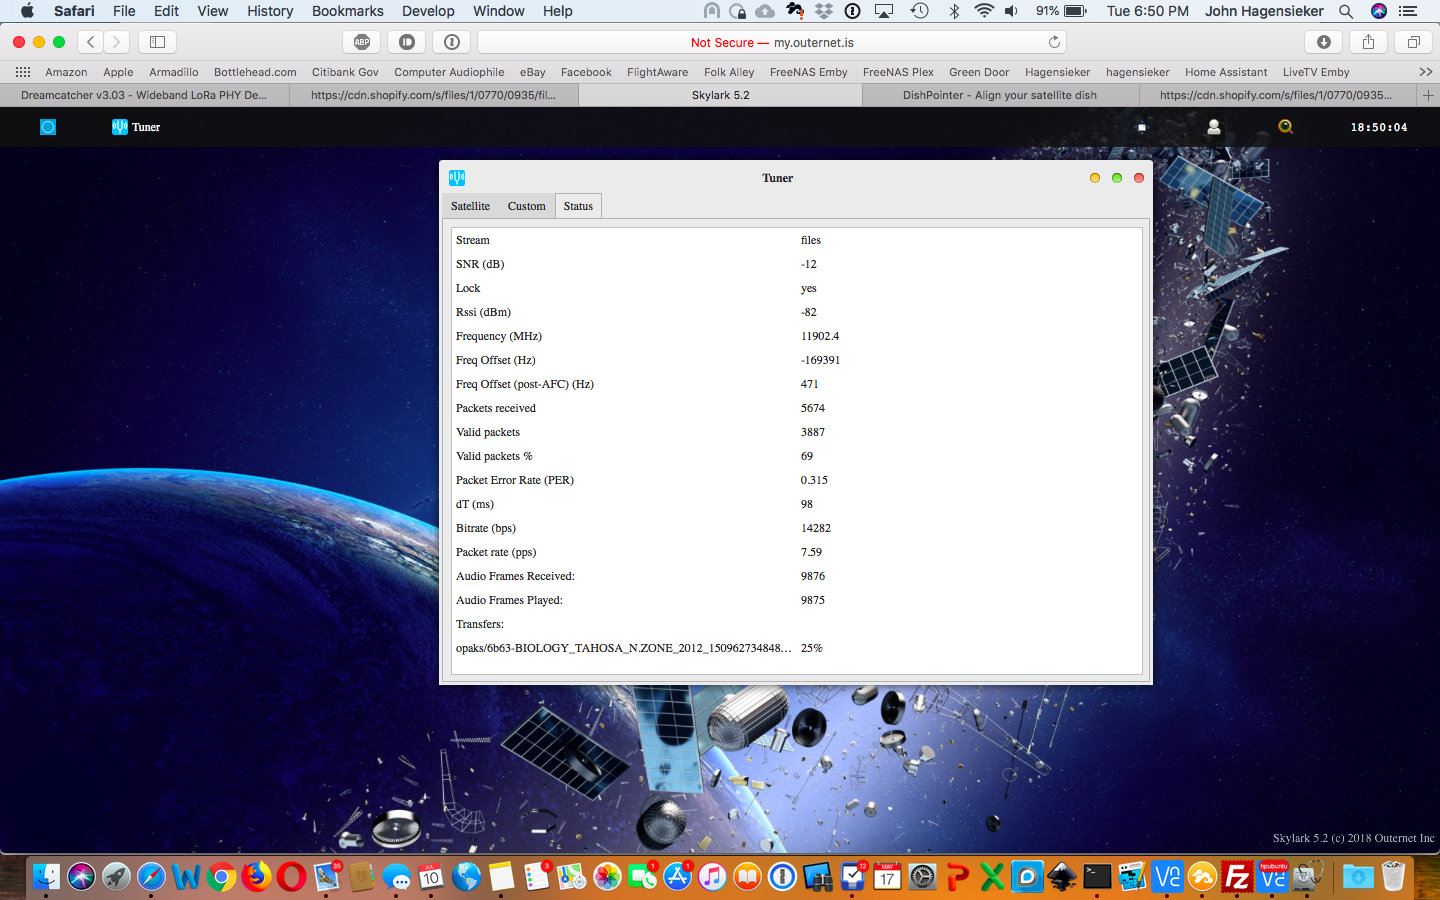Select the Skylark 5.2 browser tab
The height and width of the screenshot is (900, 1440).
720,95
